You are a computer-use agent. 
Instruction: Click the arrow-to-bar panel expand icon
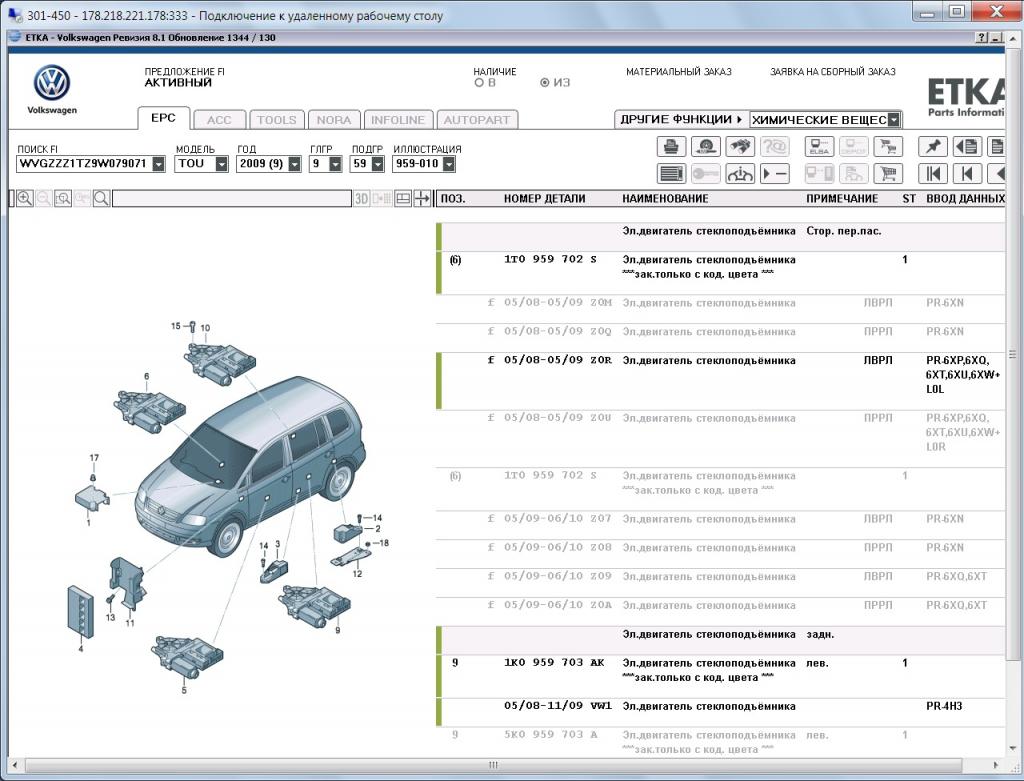click(423, 199)
